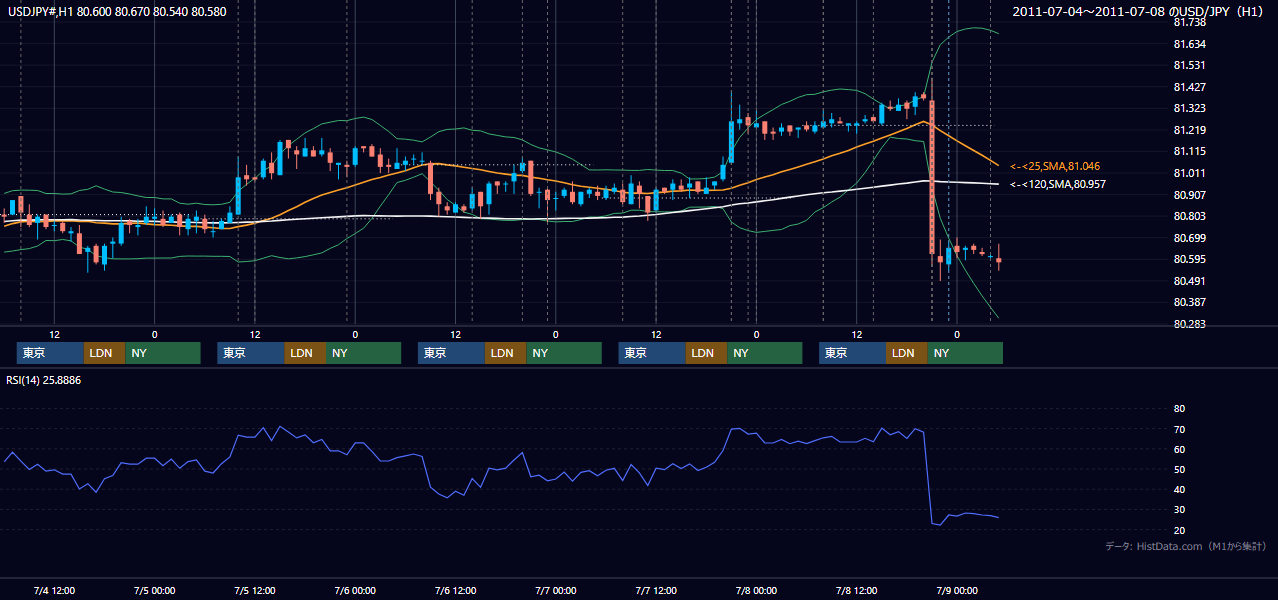This screenshot has width=1278, height=600.
Task: Select the 7/5 12:00 time label
Action: 254,590
